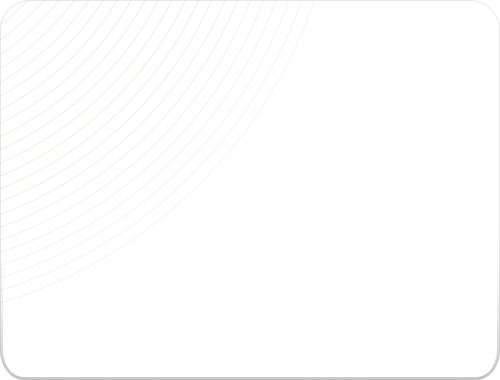The height and width of the screenshot is (380, 500).
Task: Select the right edge border of the card
Action: pos(499,190)
